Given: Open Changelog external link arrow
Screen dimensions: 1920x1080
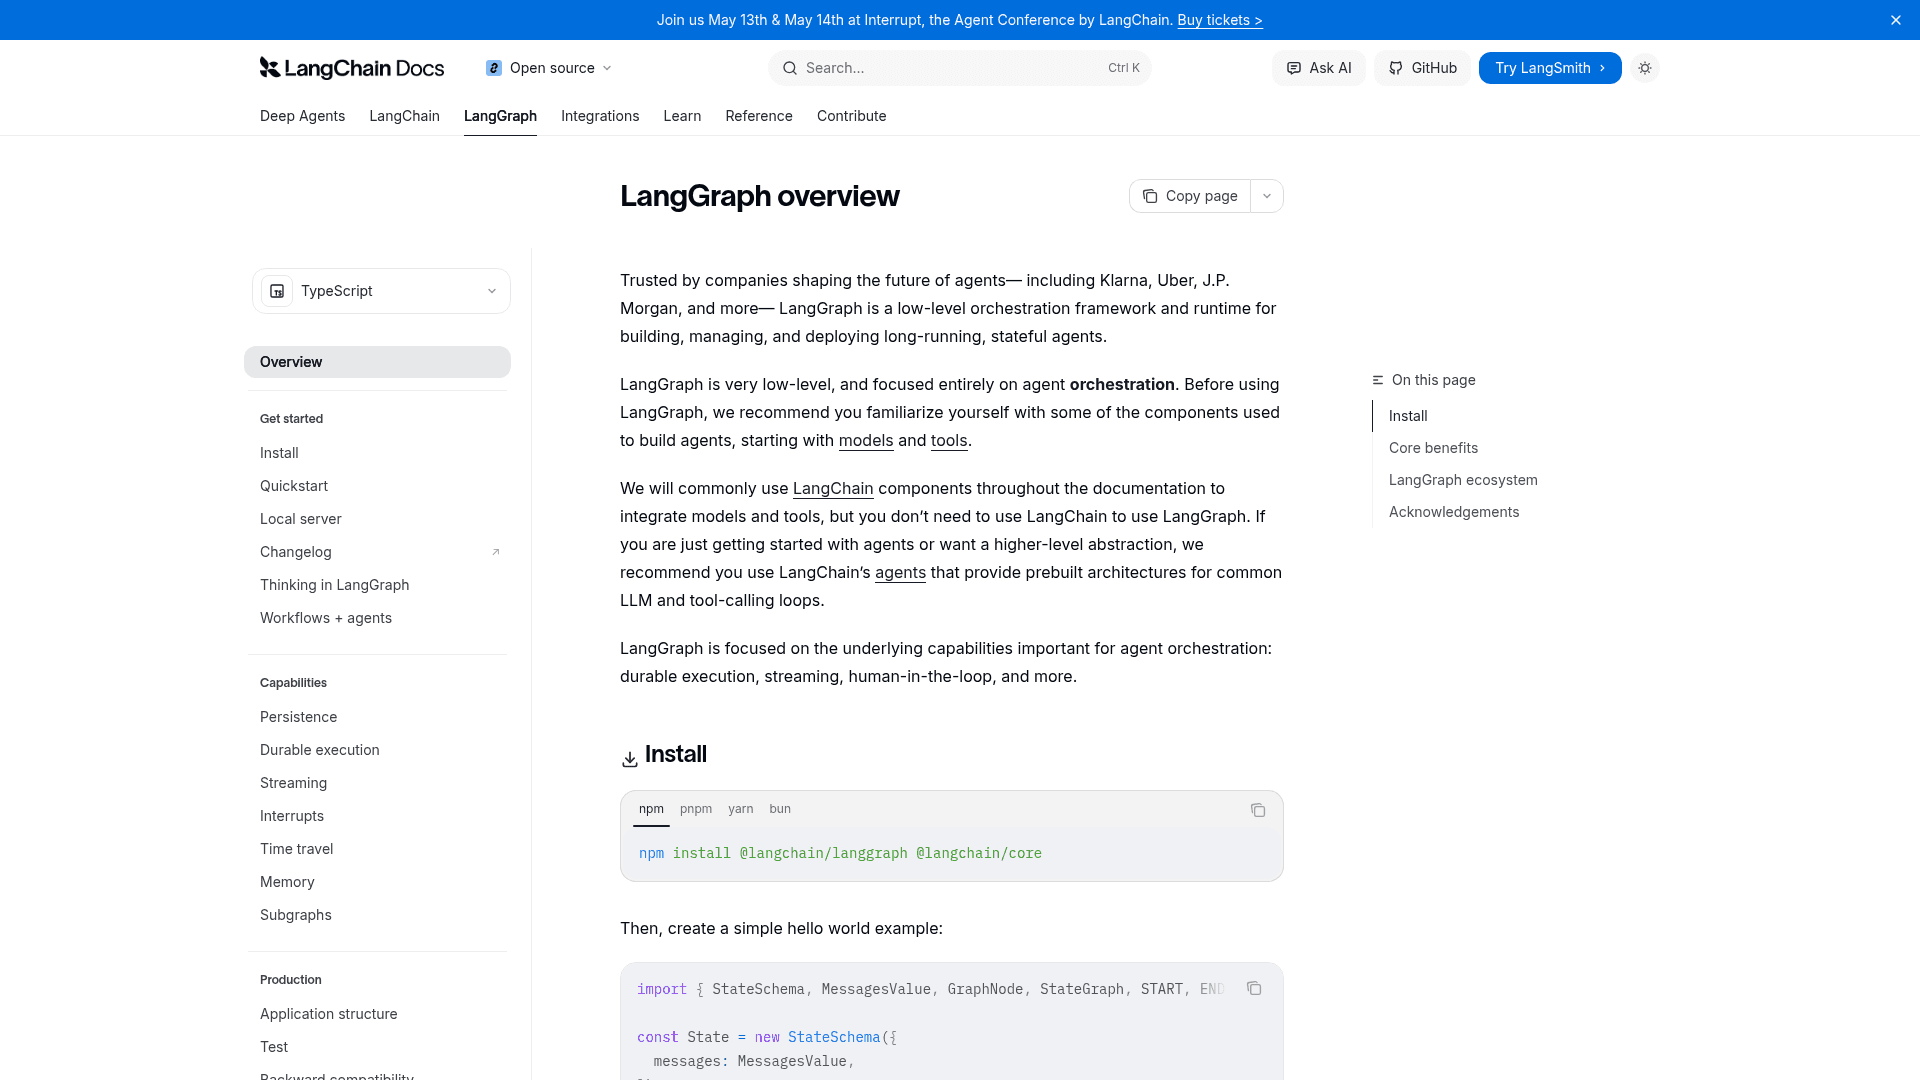Looking at the screenshot, I should tap(495, 552).
